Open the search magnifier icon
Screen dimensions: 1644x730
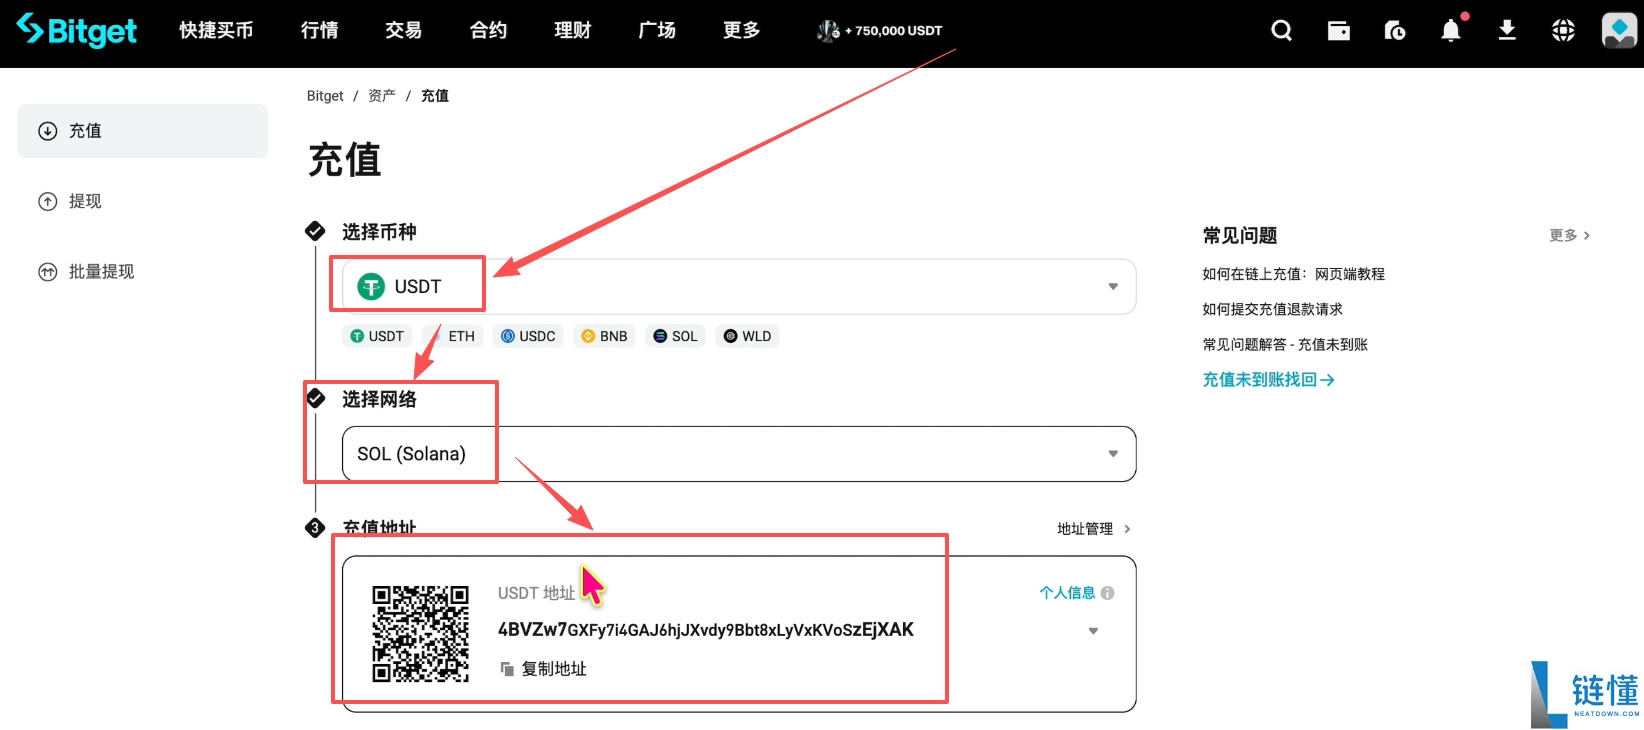tap(1281, 31)
